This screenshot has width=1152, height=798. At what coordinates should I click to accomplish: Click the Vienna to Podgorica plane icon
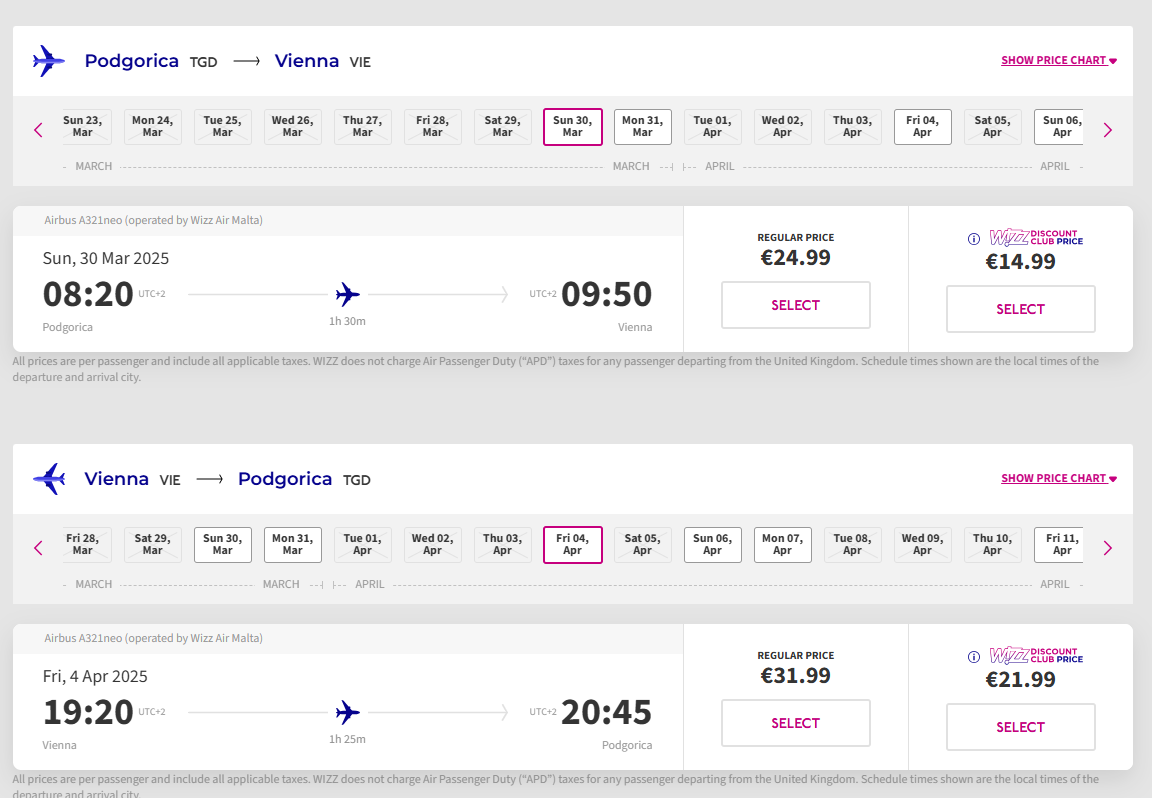[48, 479]
